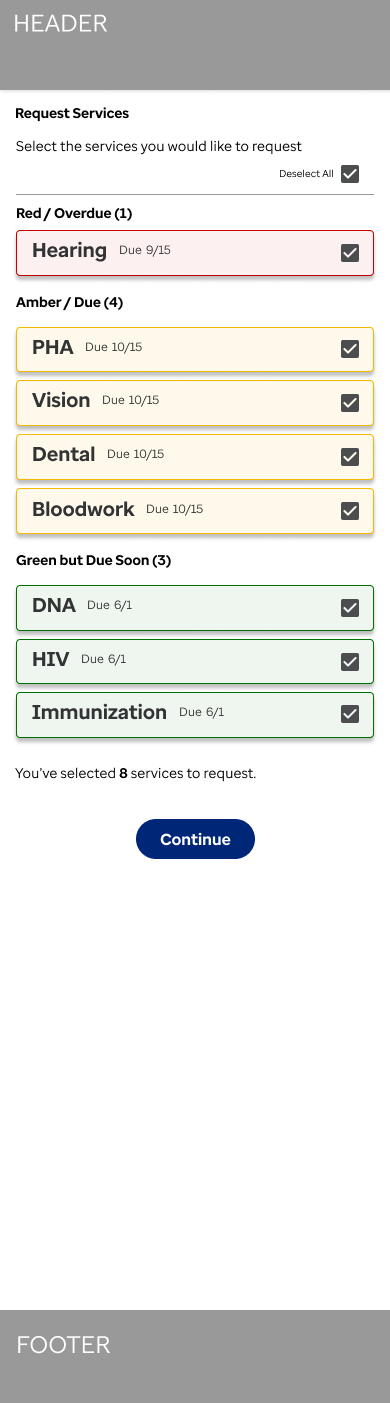Click the Dental Due 10/15 card

pos(195,456)
